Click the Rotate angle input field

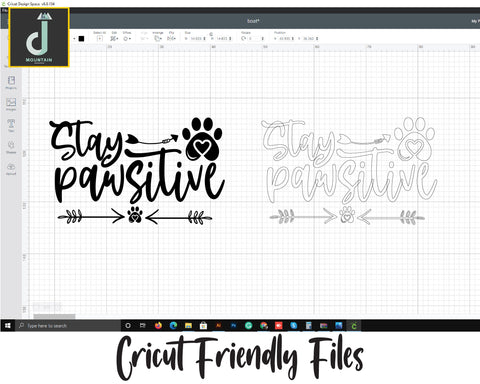255,39
